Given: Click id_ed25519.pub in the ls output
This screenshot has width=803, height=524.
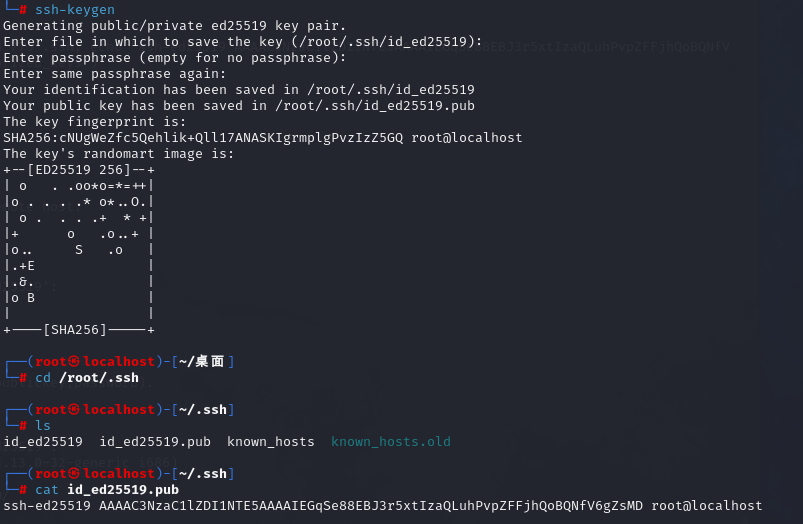Looking at the screenshot, I should [155, 442].
